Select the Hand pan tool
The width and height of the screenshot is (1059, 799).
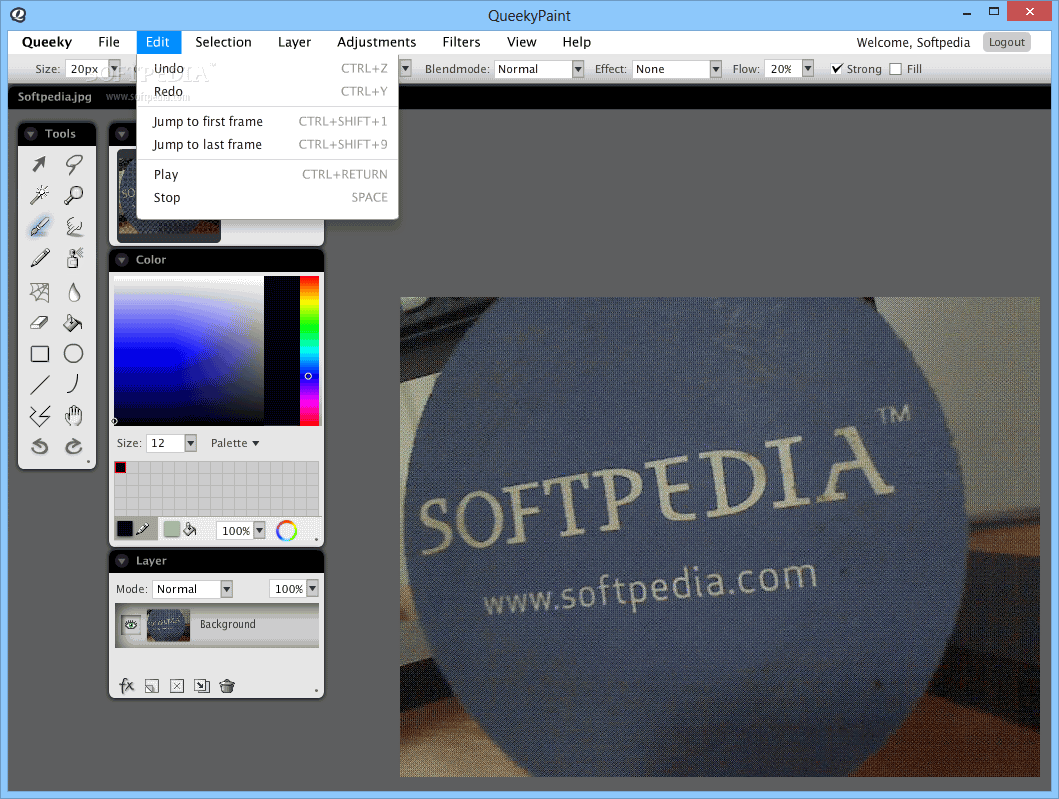click(x=74, y=416)
